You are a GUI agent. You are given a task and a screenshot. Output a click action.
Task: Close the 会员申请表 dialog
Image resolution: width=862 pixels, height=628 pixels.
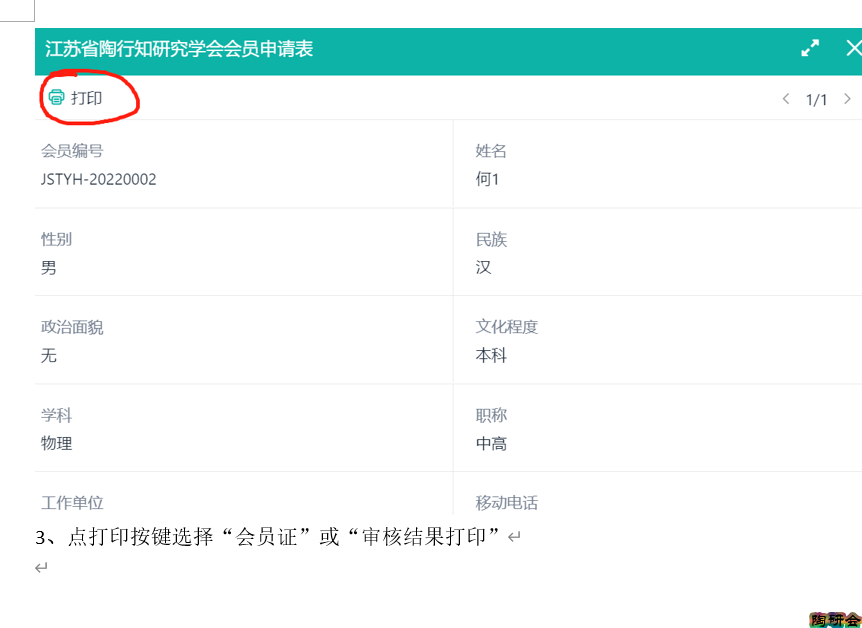854,48
